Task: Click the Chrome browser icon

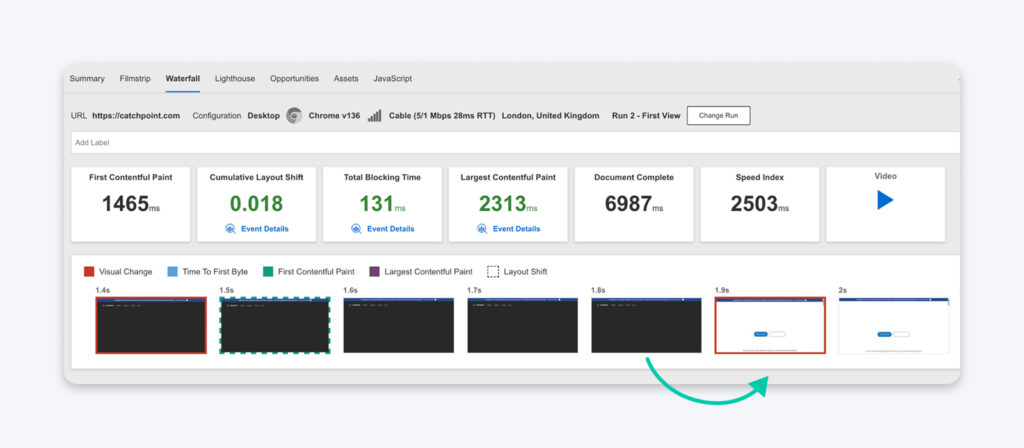Action: 294,116
